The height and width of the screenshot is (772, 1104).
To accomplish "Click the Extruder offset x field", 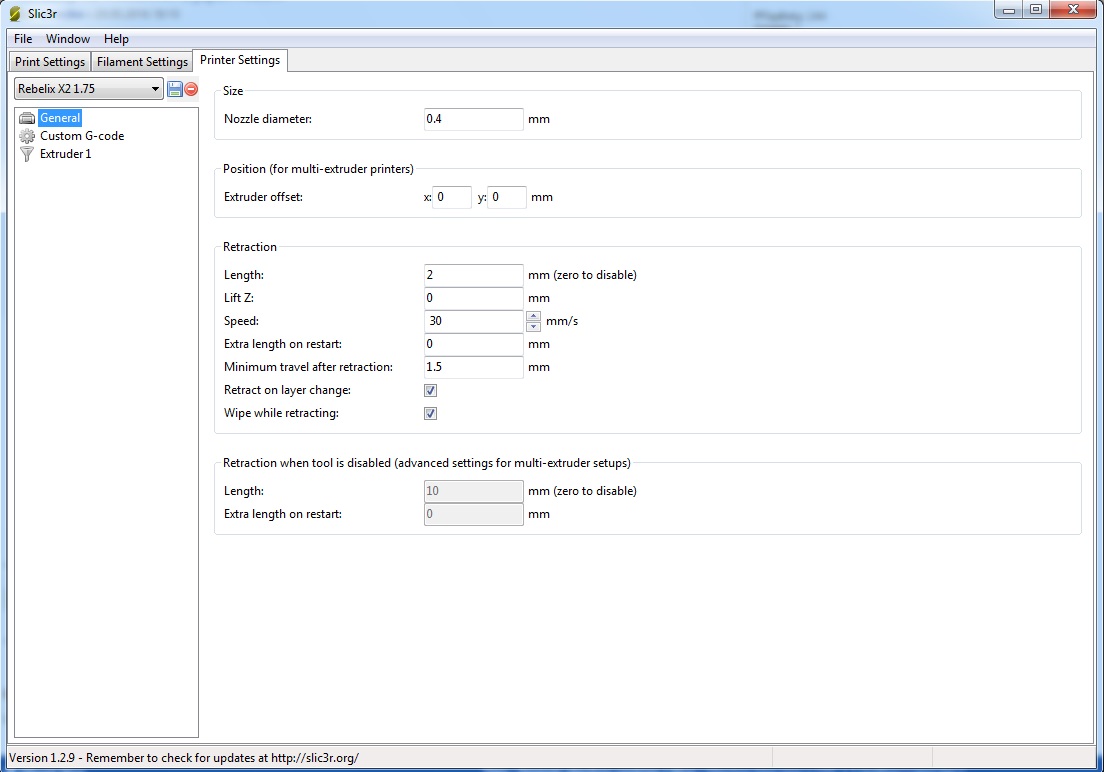I will 452,197.
